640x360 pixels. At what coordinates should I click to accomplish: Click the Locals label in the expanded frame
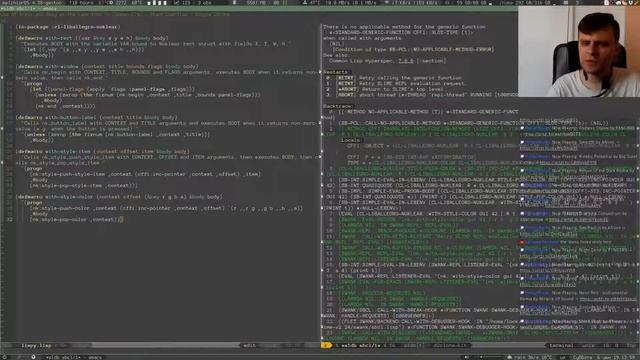(x=351, y=140)
